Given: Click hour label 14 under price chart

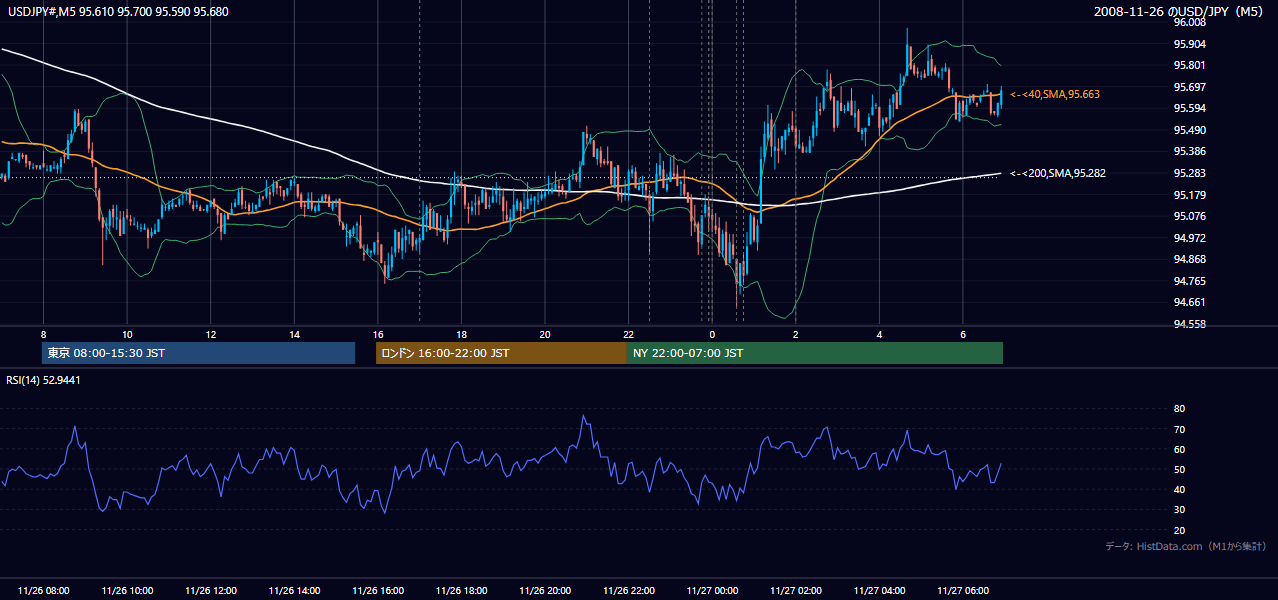Looking at the screenshot, I should 294,334.
